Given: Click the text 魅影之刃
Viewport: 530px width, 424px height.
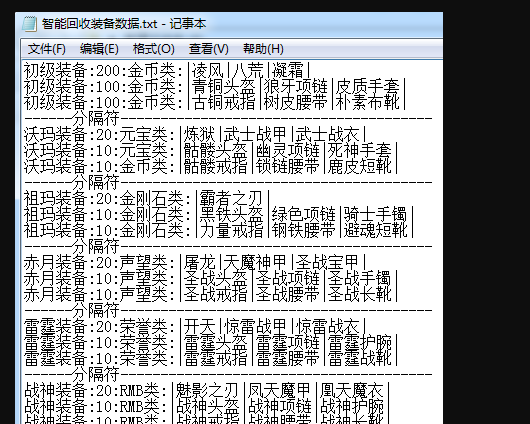Looking at the screenshot, I should coord(207,391).
